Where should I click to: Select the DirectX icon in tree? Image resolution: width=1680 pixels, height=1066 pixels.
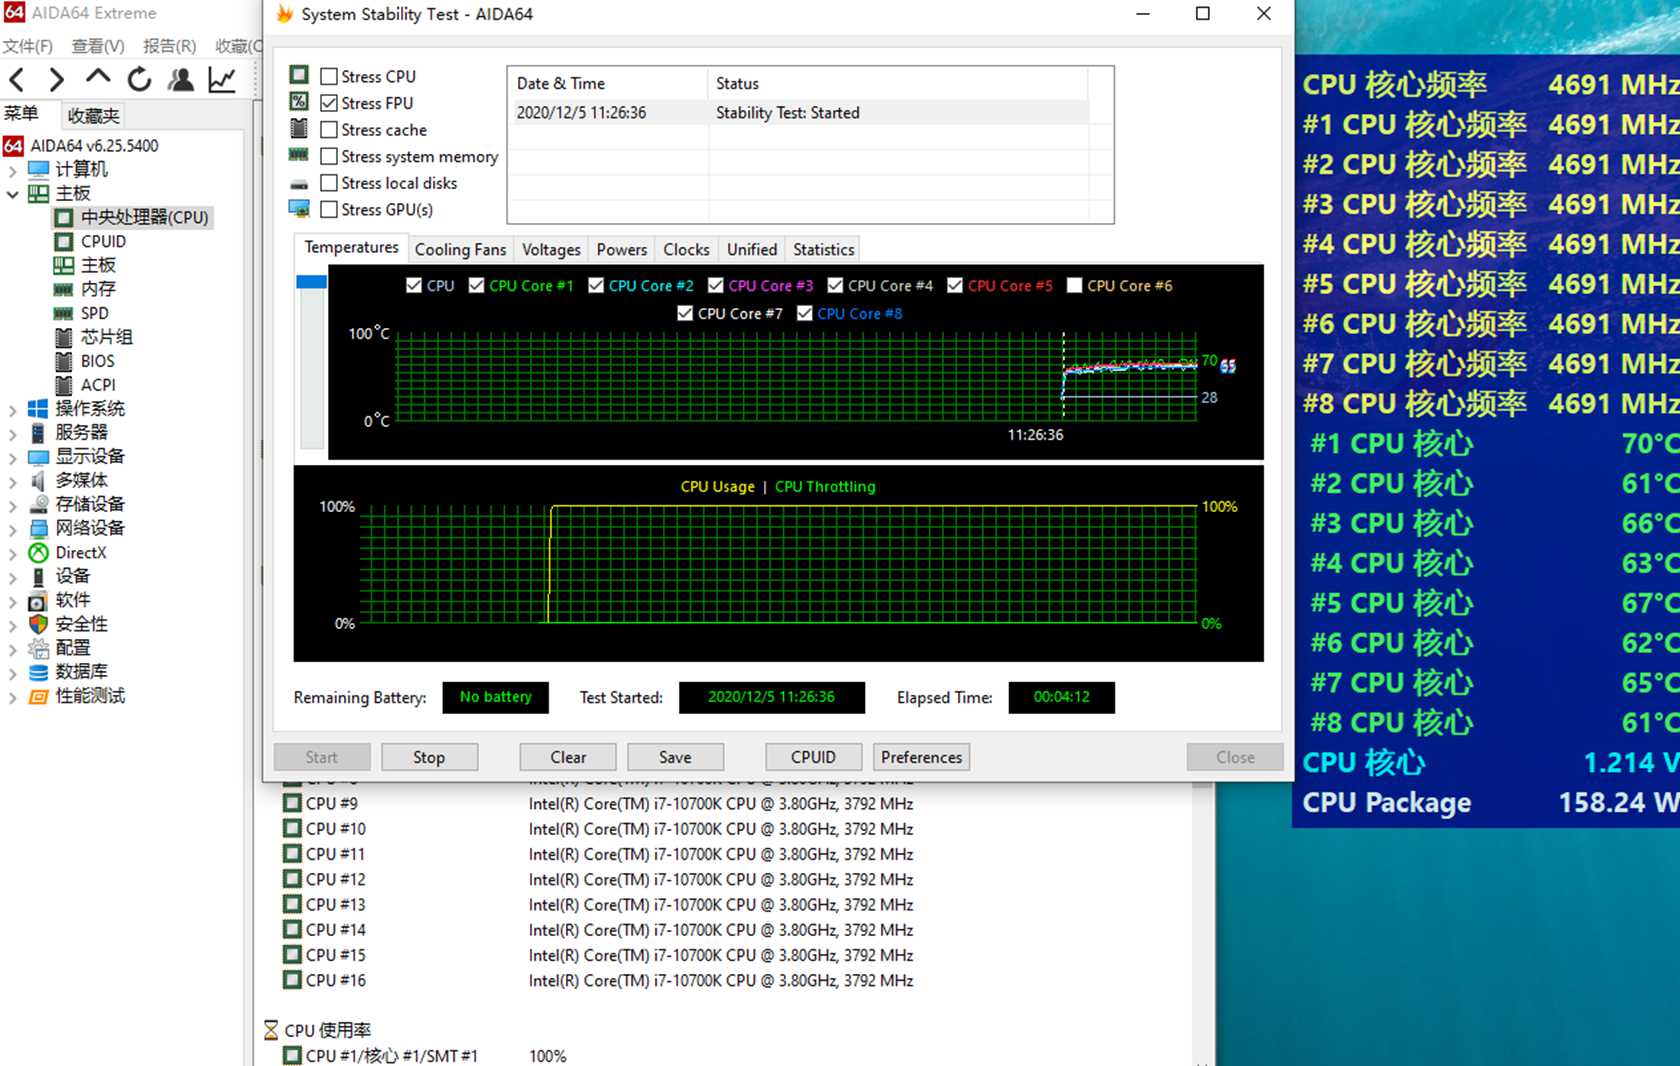[39, 553]
